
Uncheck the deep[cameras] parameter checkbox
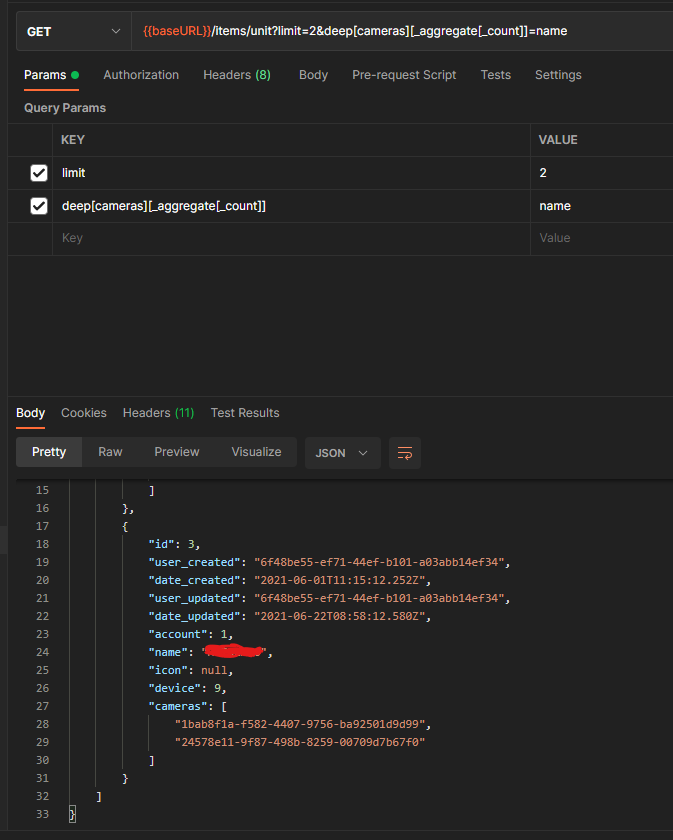pos(39,206)
